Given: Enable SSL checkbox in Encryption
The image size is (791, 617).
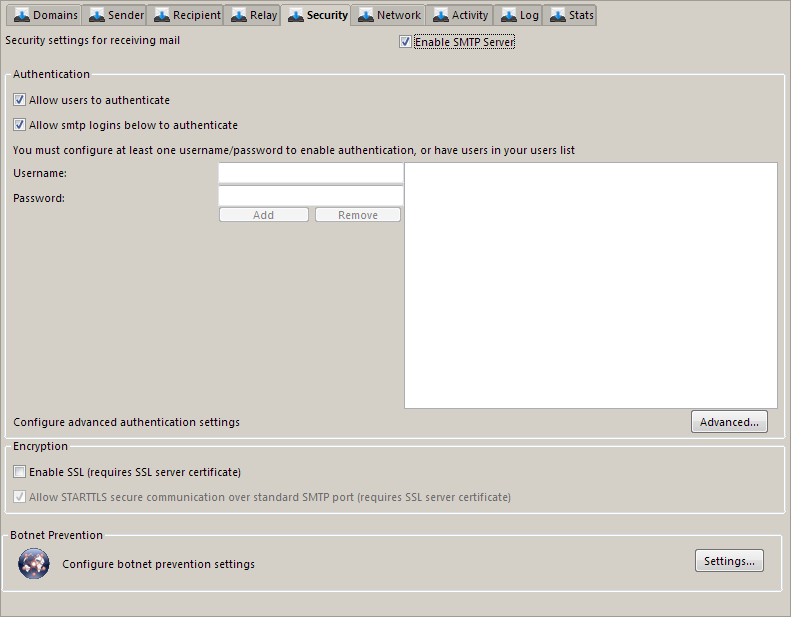Looking at the screenshot, I should tap(20, 472).
